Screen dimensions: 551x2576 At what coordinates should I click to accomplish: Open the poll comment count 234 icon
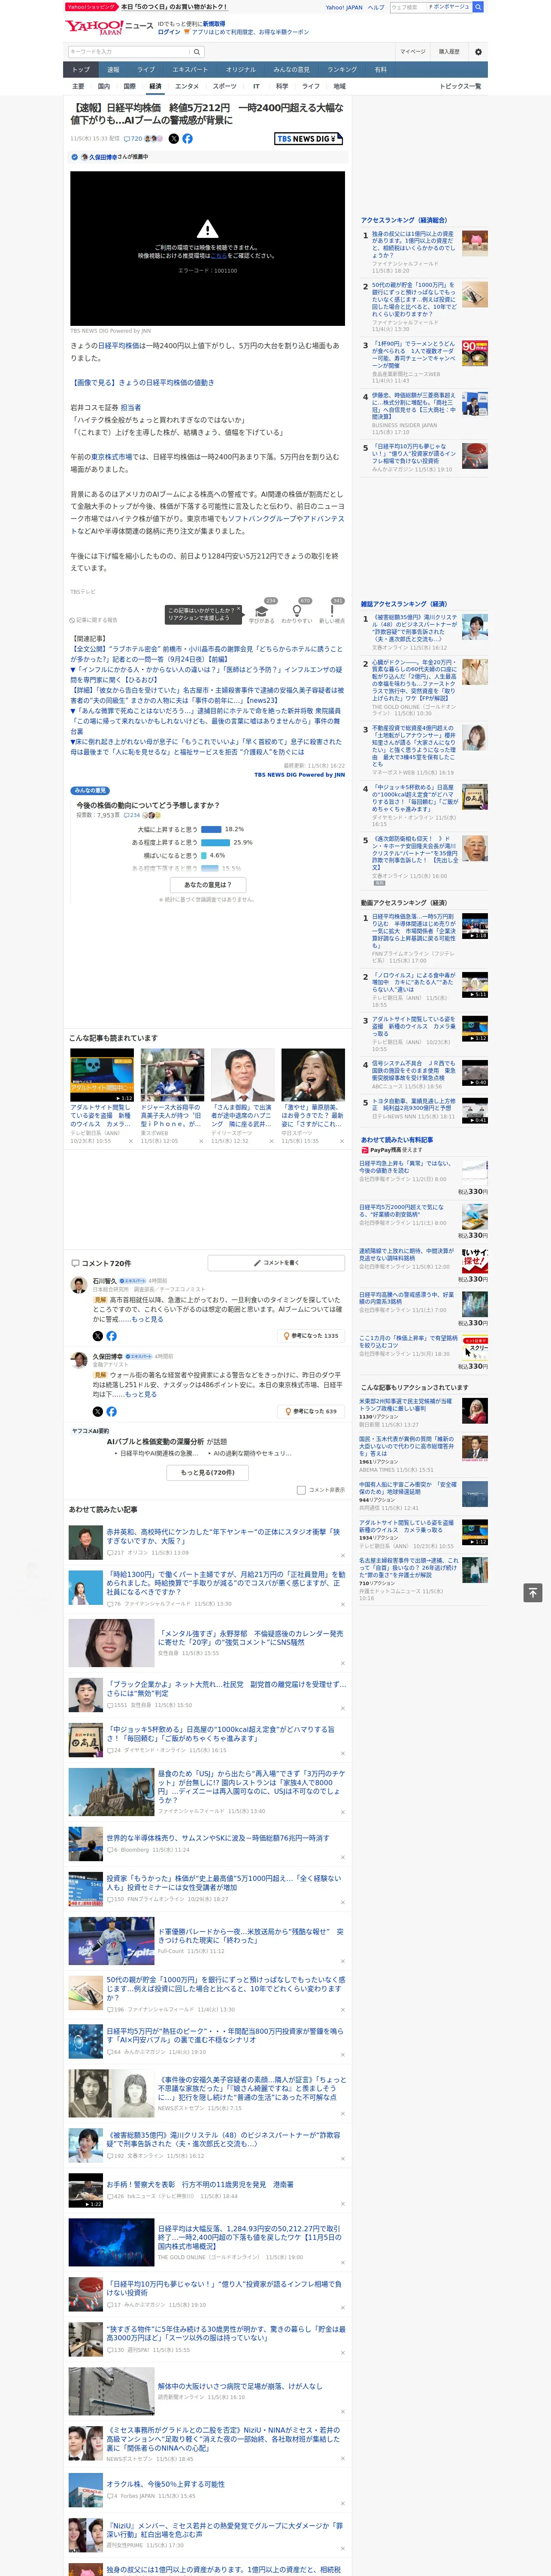132,815
